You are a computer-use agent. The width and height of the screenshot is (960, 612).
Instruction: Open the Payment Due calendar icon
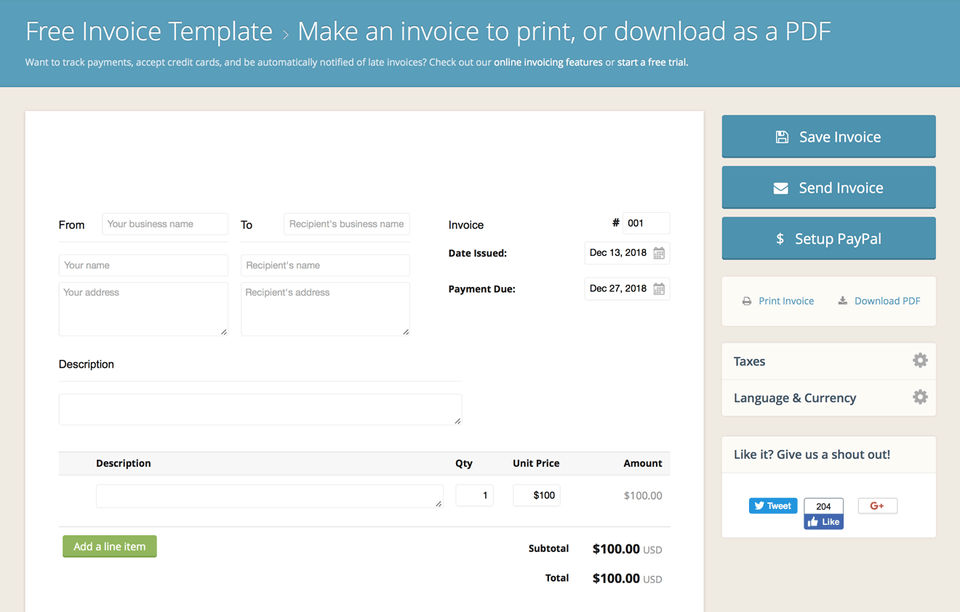(x=659, y=289)
